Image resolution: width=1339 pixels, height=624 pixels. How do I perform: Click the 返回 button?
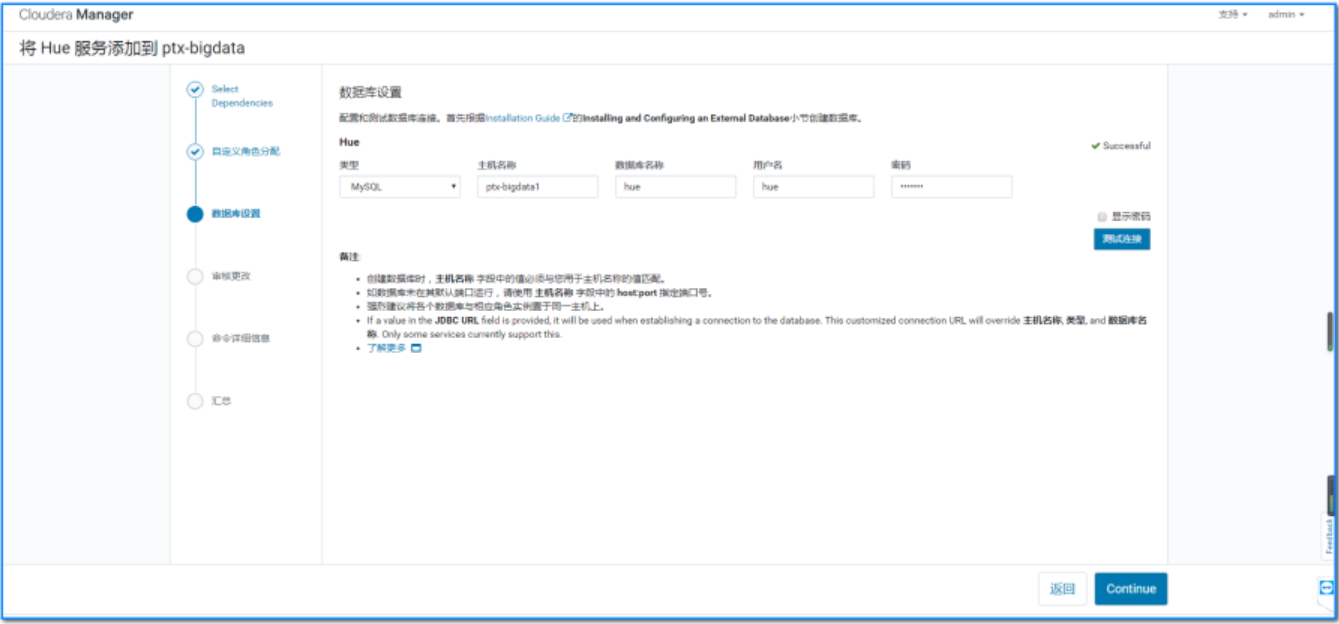click(x=1062, y=589)
